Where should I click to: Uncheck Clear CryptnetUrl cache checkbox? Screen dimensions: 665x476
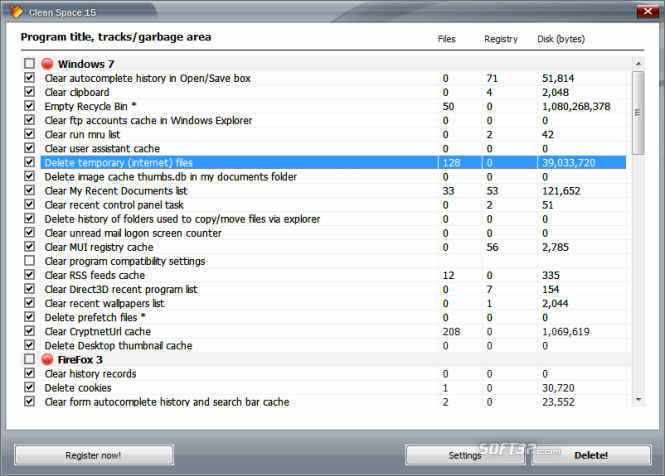click(x=29, y=331)
